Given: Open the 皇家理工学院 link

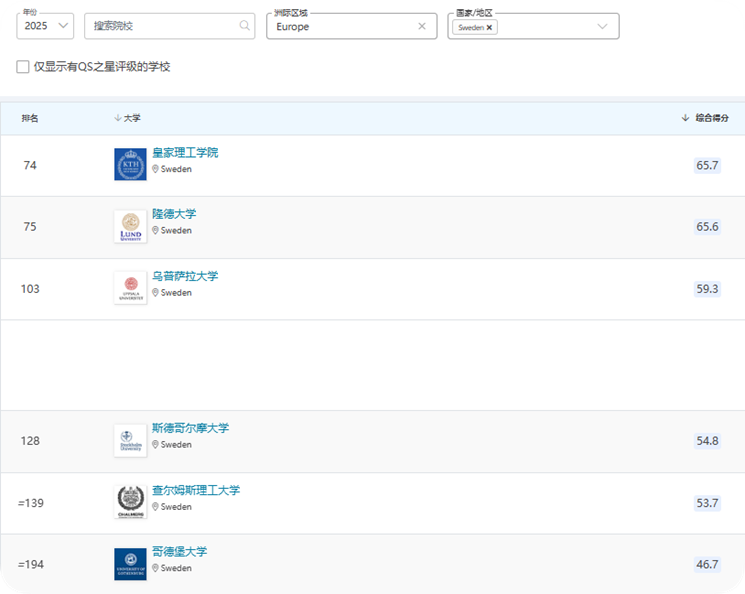Looking at the screenshot, I should 185,153.
